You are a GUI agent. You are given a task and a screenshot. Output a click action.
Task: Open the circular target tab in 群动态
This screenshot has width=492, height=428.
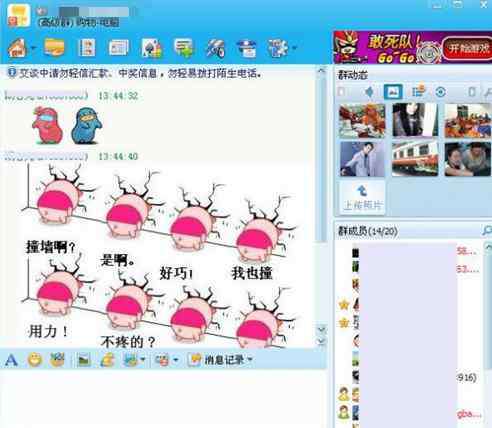440,92
